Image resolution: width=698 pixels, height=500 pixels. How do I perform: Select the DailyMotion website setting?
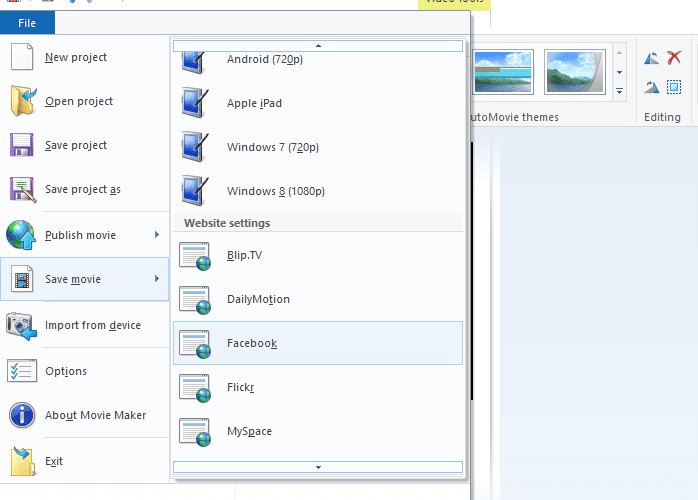[318, 299]
